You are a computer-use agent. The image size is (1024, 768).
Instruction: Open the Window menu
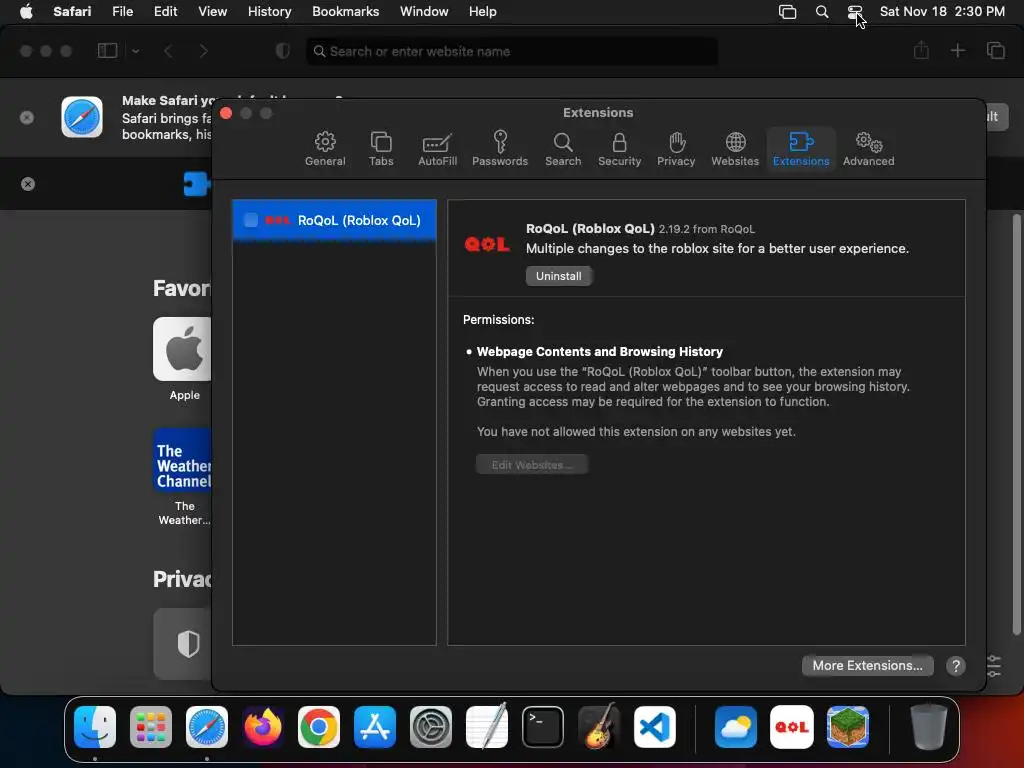(424, 12)
